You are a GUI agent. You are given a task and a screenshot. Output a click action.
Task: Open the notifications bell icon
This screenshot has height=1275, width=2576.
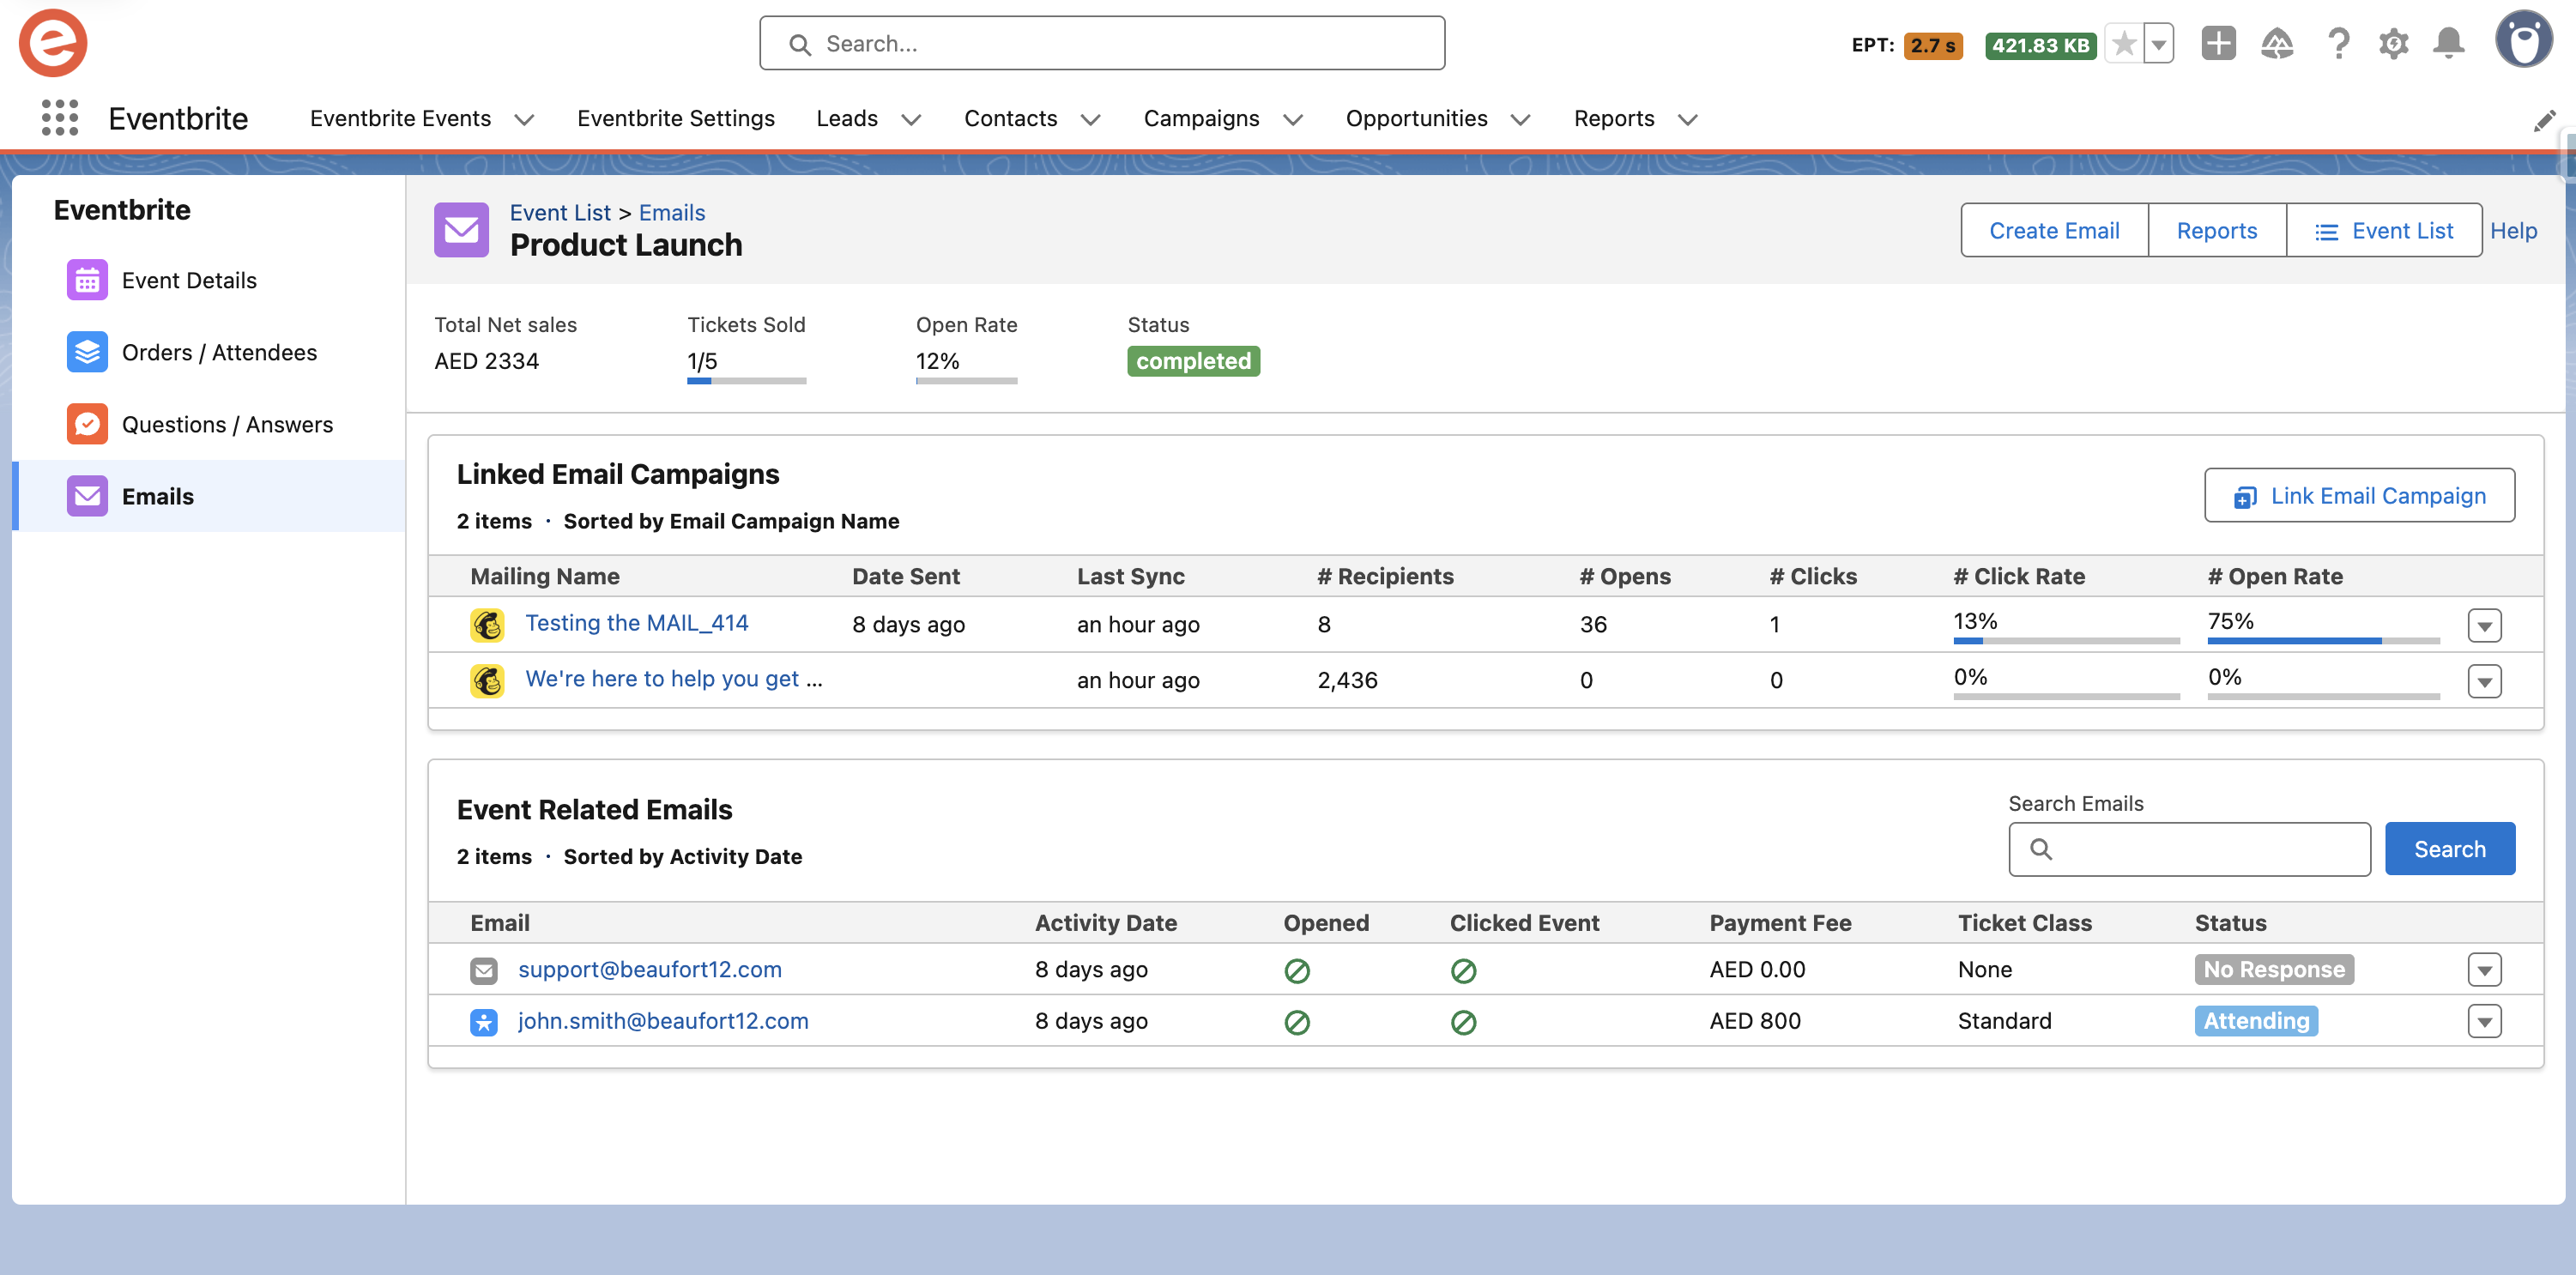click(x=2449, y=43)
